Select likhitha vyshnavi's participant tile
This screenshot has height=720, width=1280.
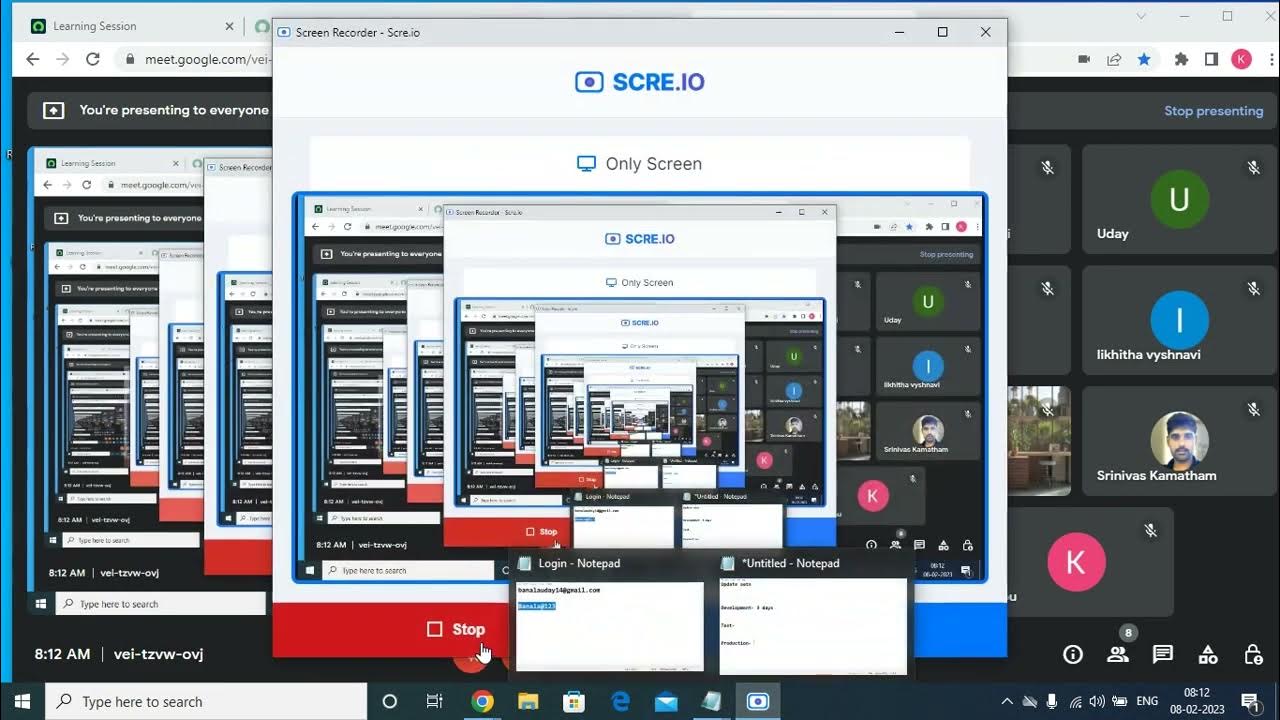tap(1178, 321)
